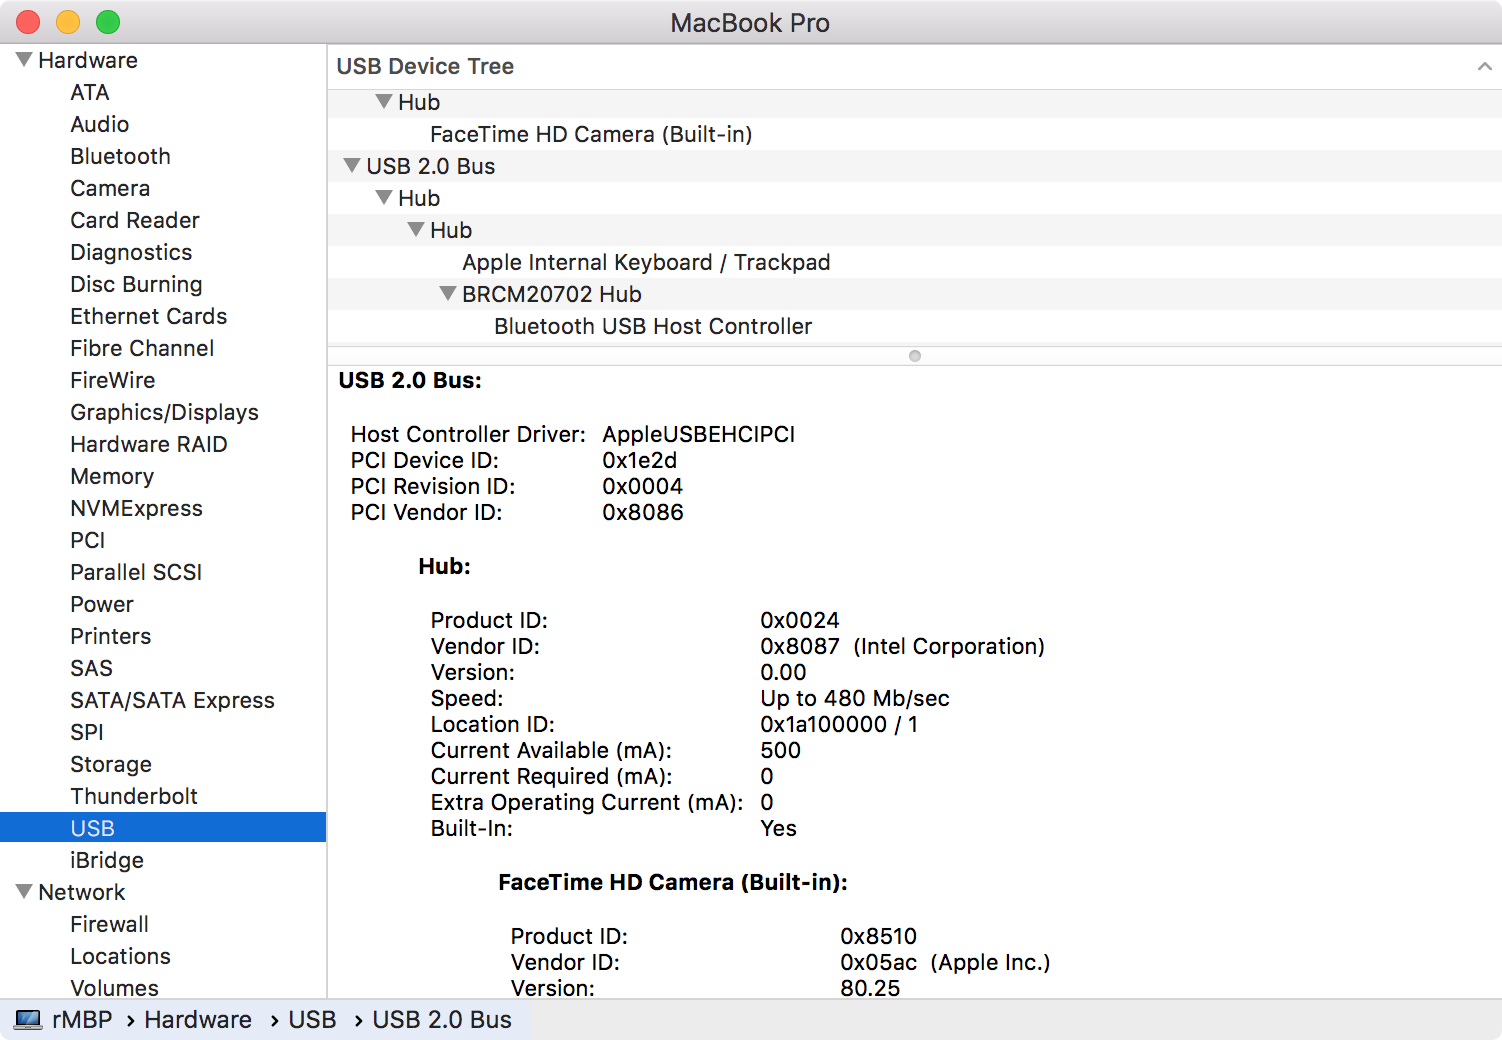Click the USB Device Tree sort chevron

(x=1484, y=67)
